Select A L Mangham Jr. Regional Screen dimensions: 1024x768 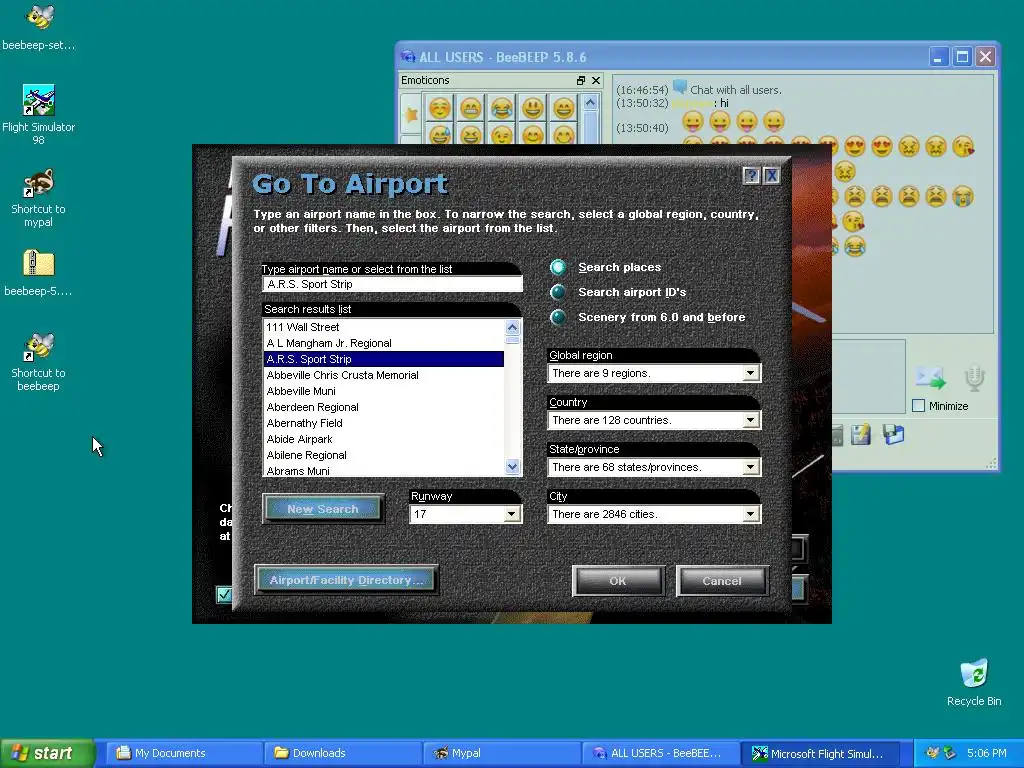point(384,343)
